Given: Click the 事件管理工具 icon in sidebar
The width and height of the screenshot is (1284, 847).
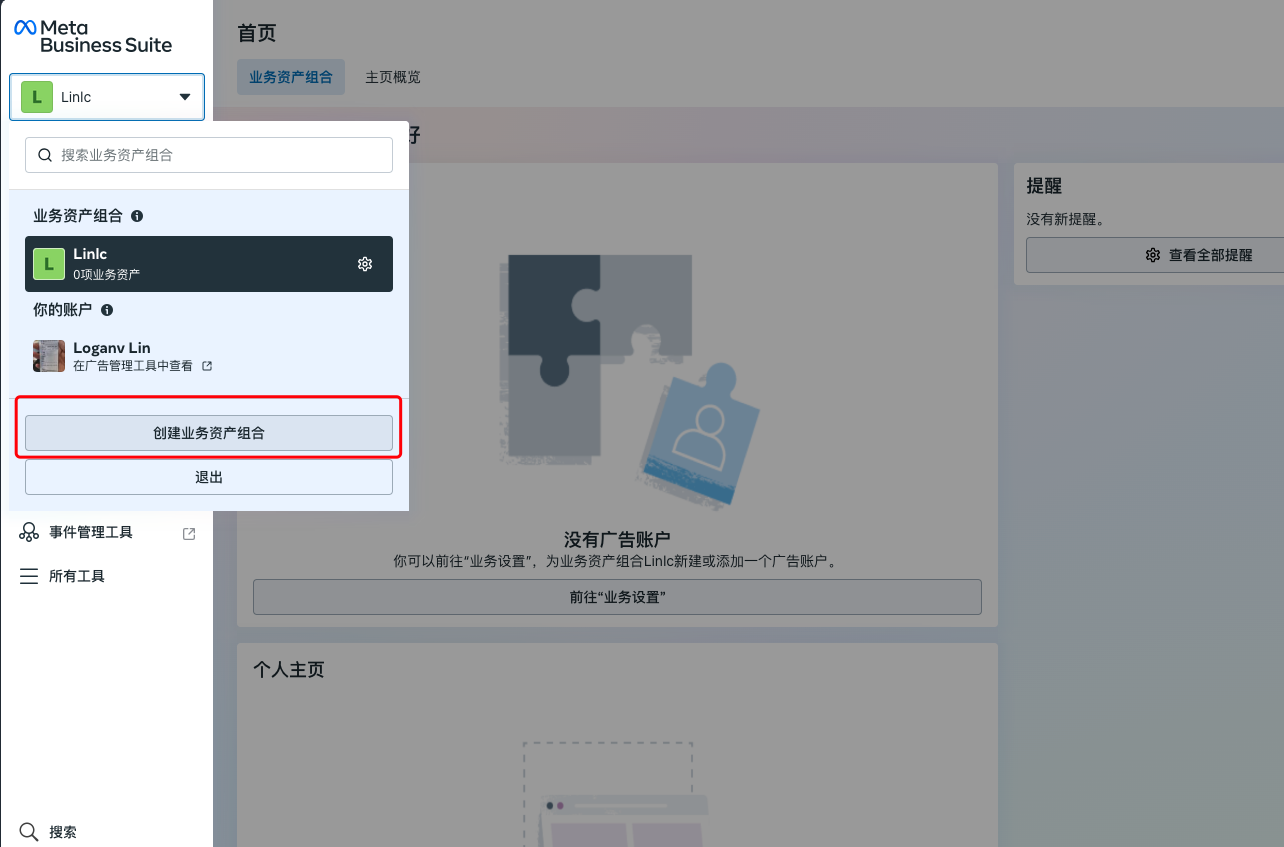Looking at the screenshot, I should (29, 532).
